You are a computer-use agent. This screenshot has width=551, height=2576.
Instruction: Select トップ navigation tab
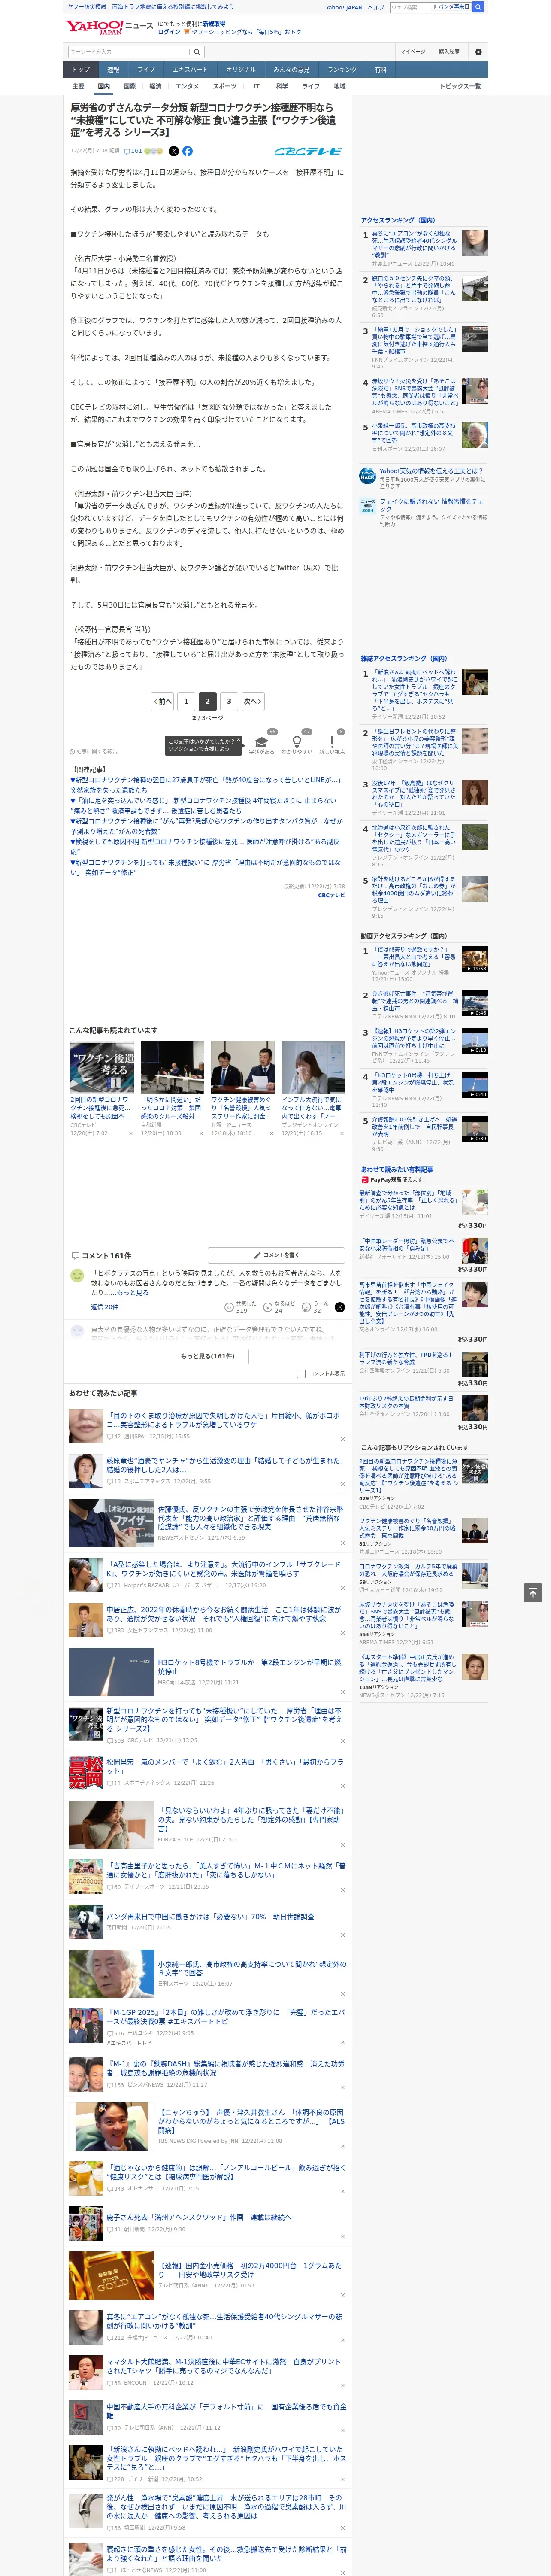coord(81,70)
